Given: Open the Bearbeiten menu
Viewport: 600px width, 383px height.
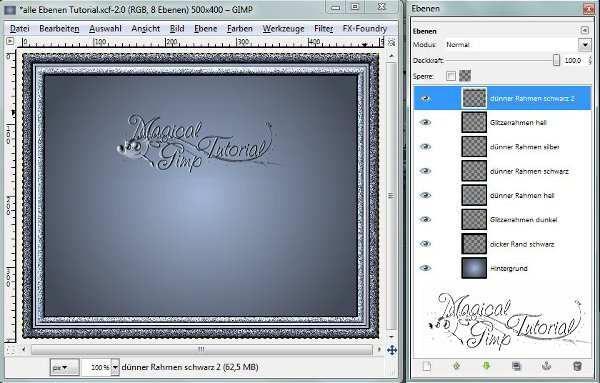Looking at the screenshot, I should tap(59, 29).
